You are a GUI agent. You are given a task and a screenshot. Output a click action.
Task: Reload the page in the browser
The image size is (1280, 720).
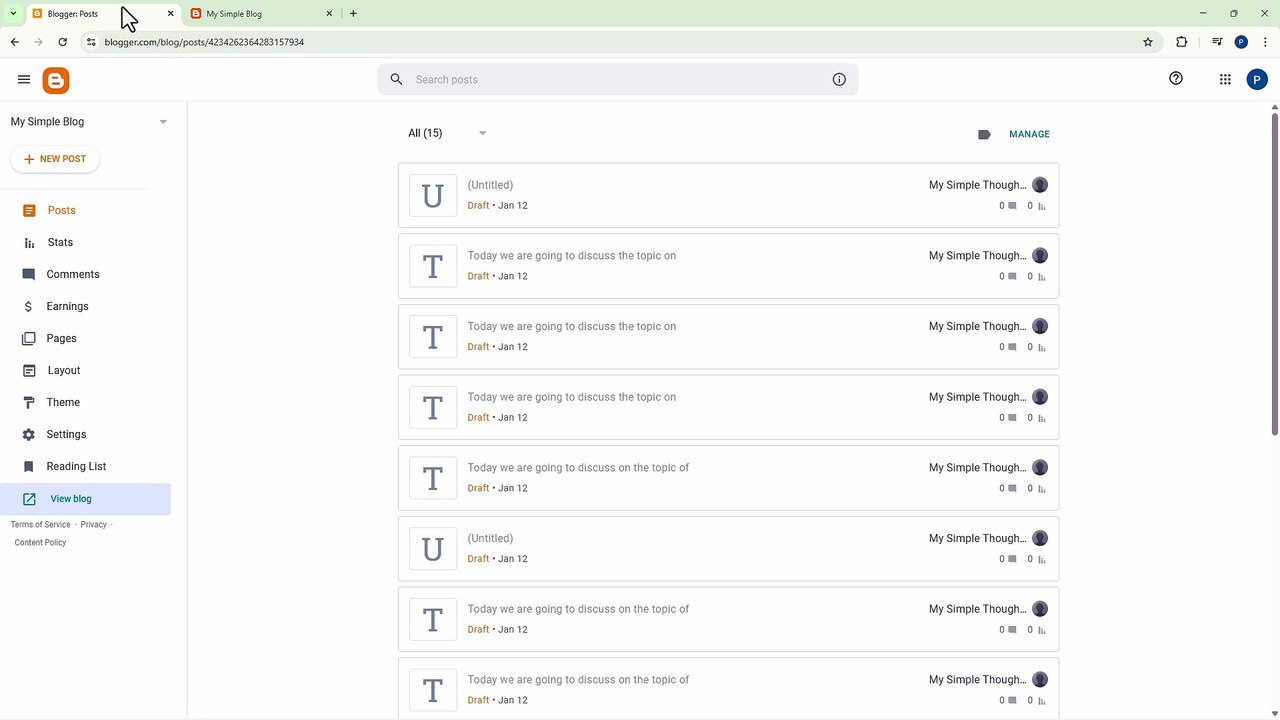pos(62,42)
